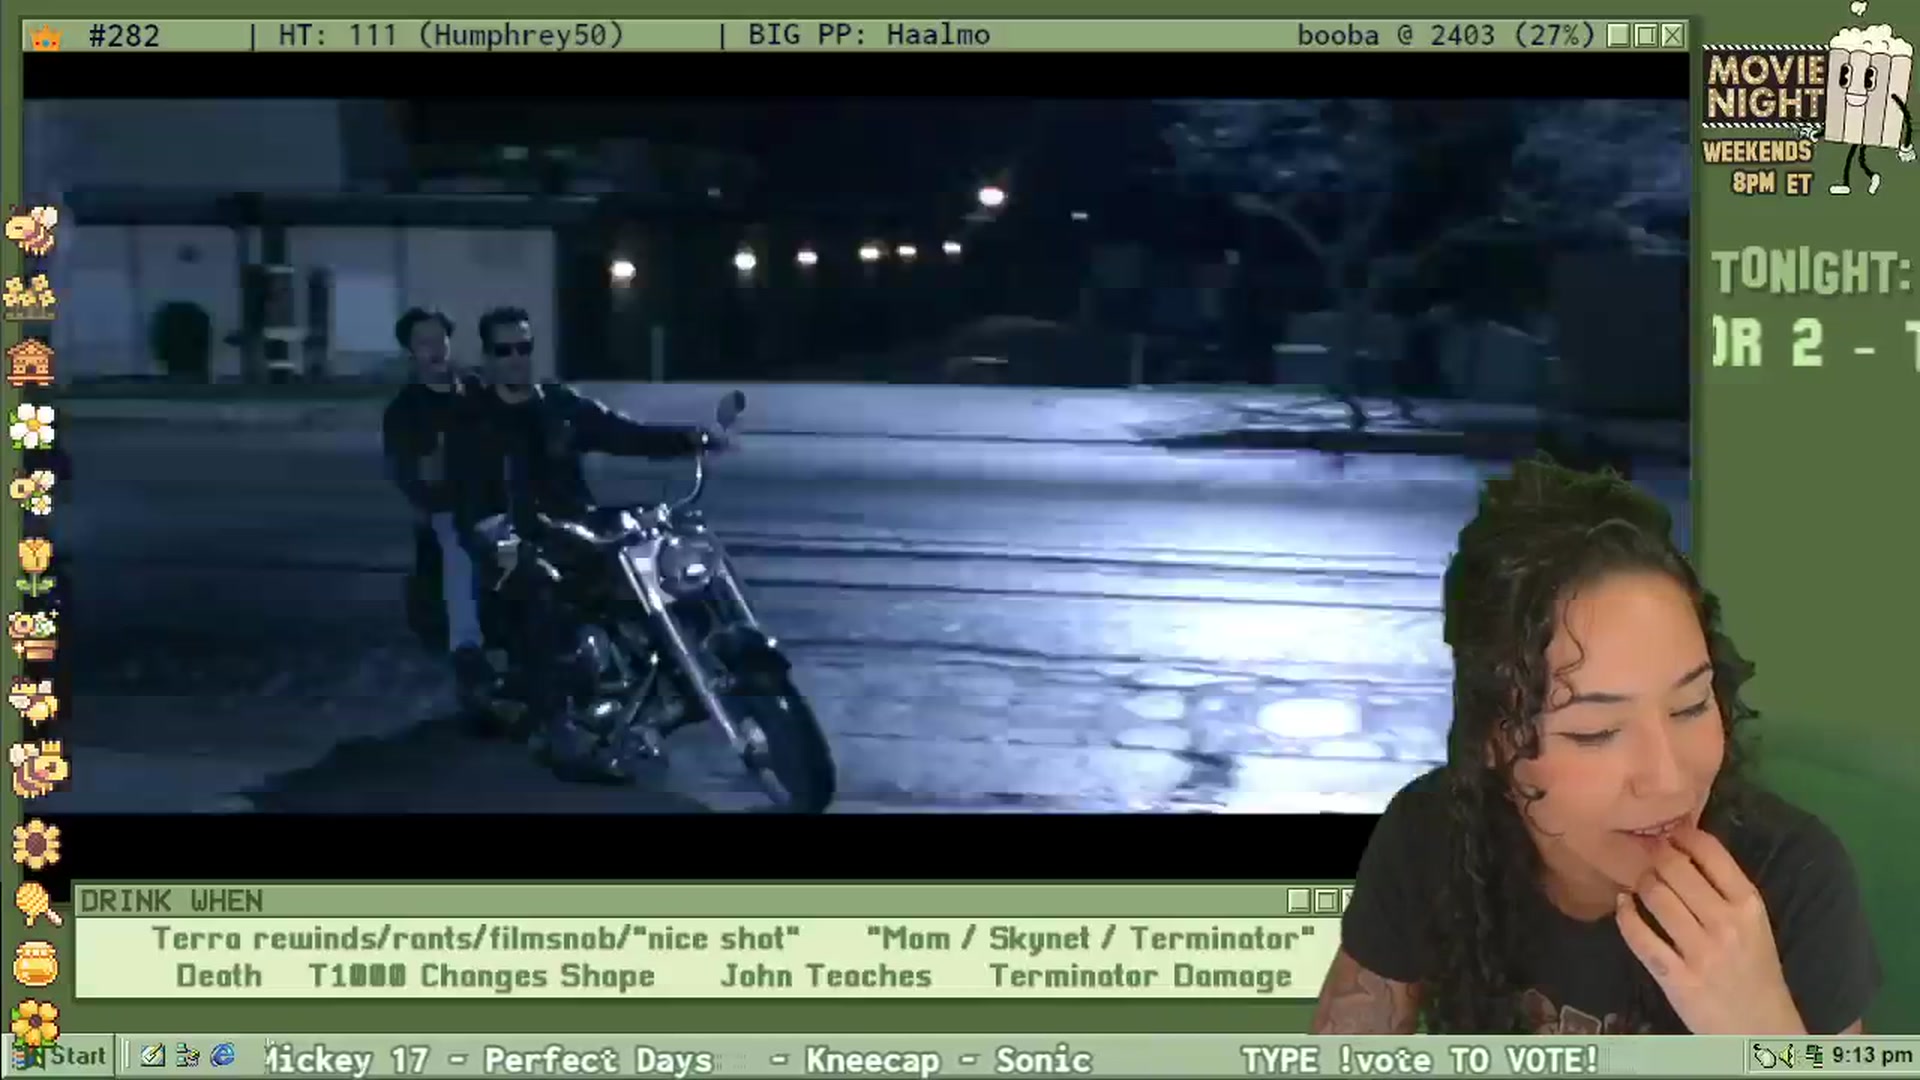Click the DRINK WHEN panel title
Image resolution: width=1920 pixels, height=1080 pixels.
pos(172,901)
